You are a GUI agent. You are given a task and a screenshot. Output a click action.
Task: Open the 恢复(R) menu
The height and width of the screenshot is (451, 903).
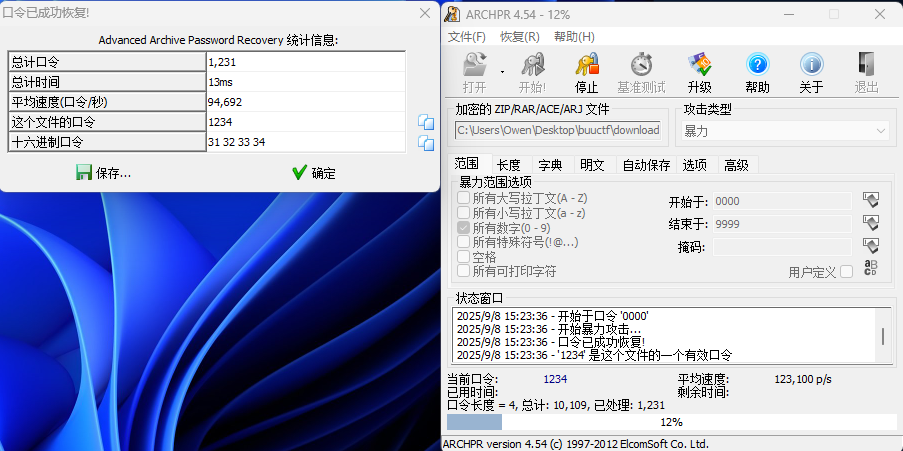click(x=520, y=37)
